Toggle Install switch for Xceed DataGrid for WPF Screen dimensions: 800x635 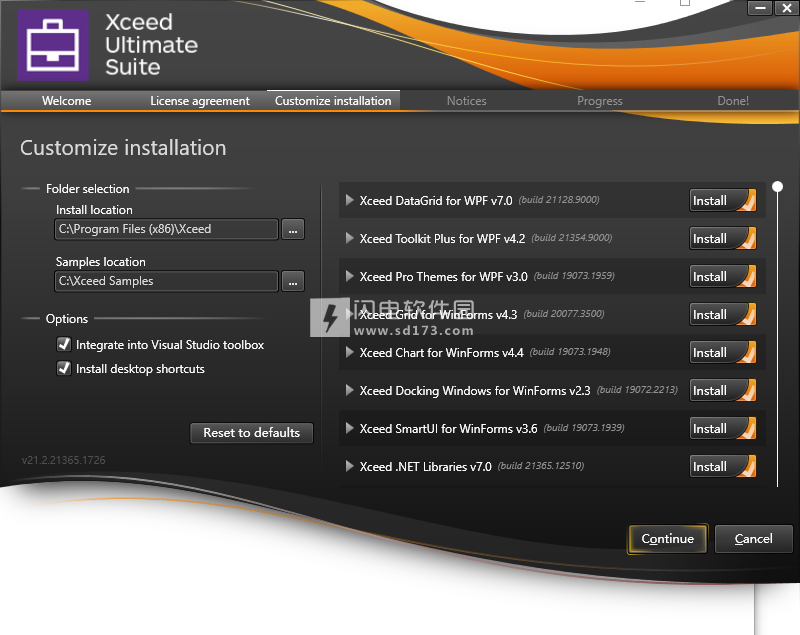[x=723, y=200]
